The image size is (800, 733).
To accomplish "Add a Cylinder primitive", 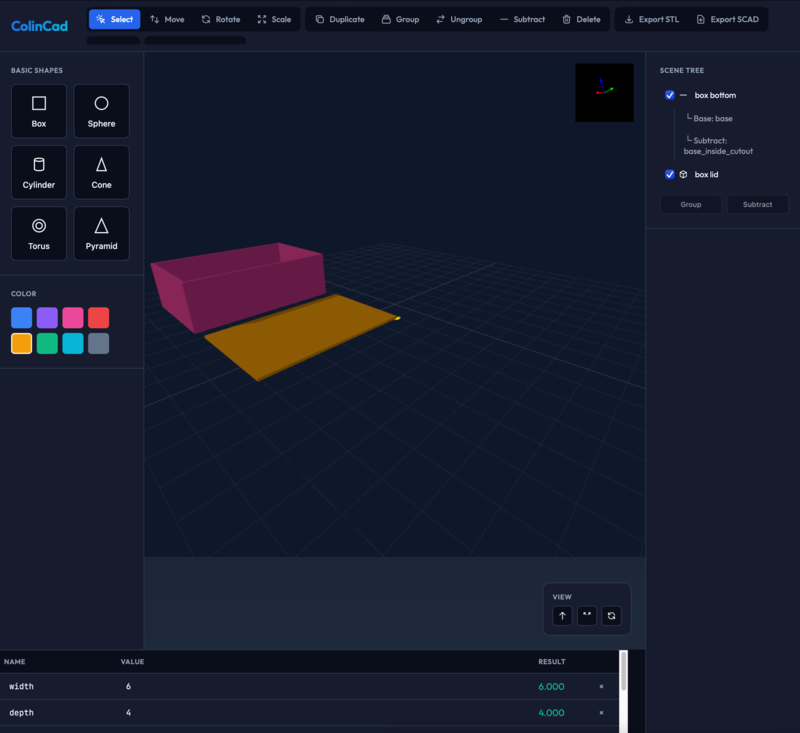I will click(x=39, y=172).
